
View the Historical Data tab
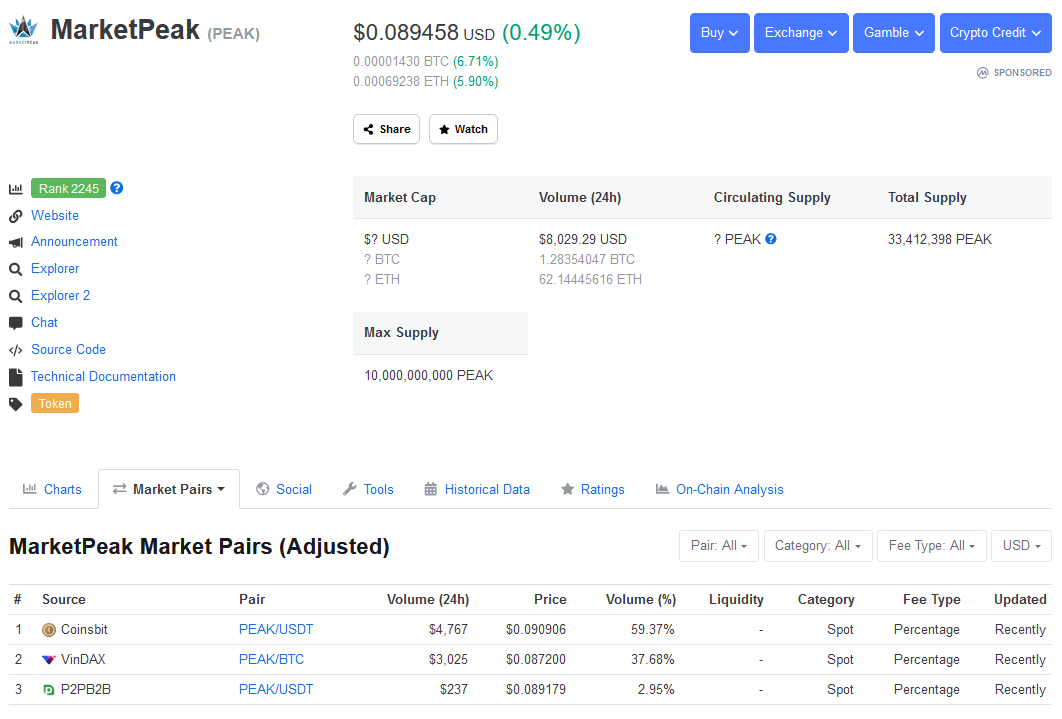click(477, 489)
